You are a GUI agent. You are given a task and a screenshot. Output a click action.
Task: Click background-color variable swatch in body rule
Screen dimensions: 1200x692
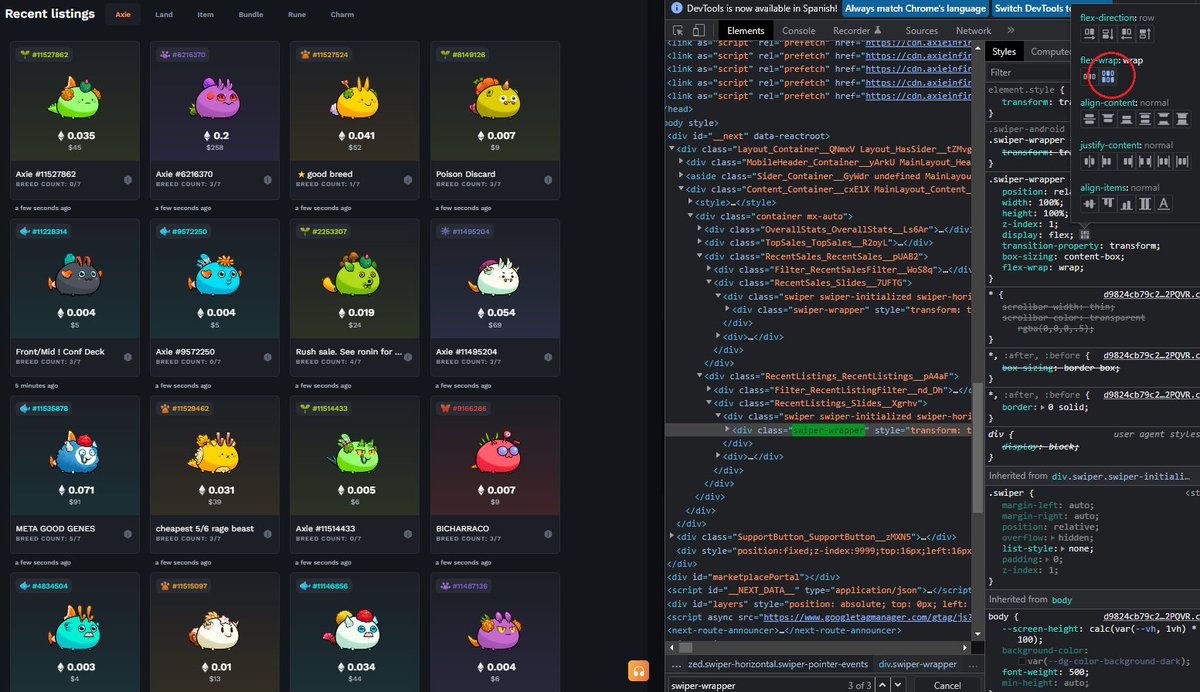[x=1022, y=661]
